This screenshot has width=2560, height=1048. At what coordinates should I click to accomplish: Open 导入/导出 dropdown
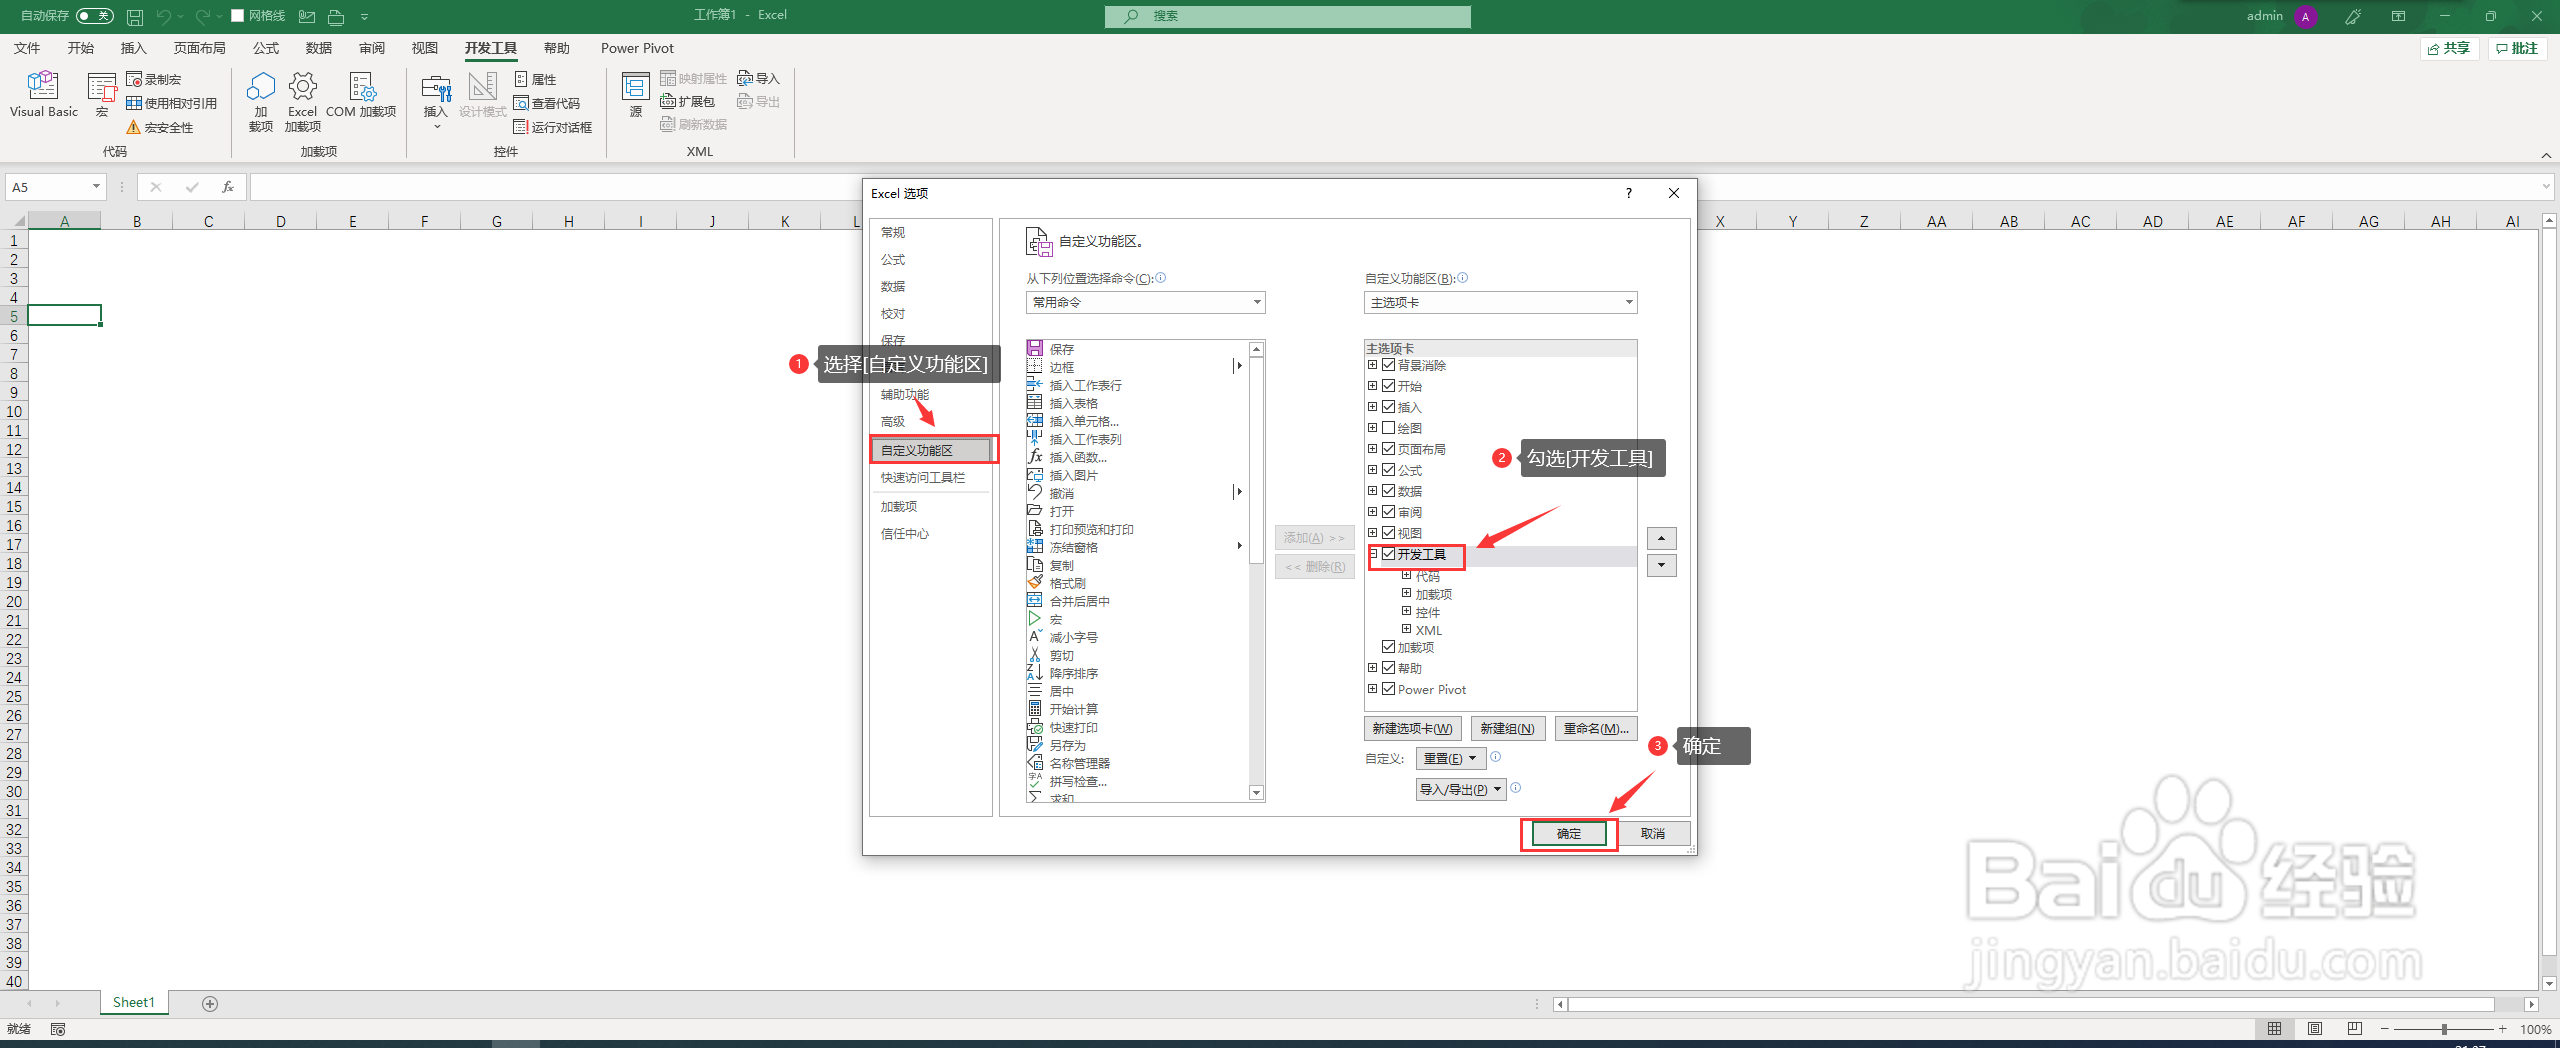[x=1461, y=789]
